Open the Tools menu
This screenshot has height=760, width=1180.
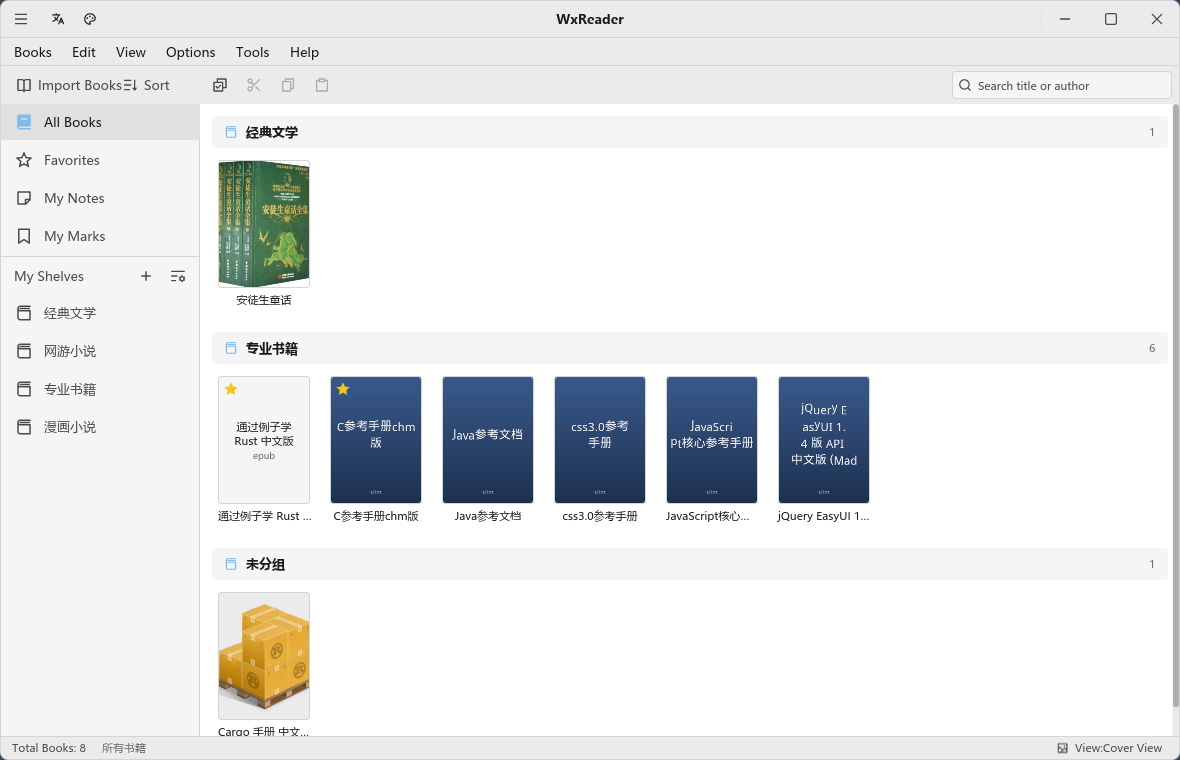coord(252,52)
